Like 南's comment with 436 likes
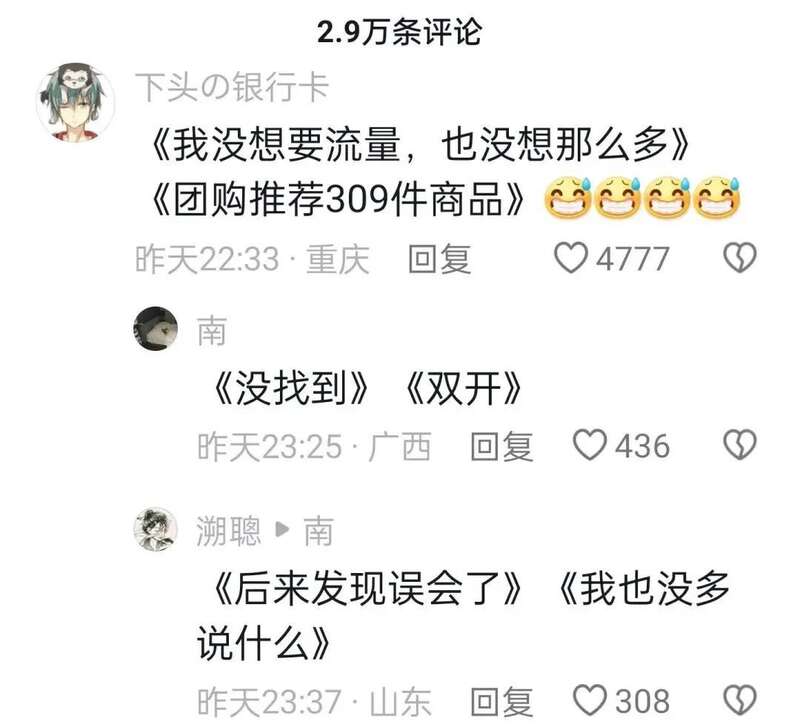The height and width of the screenshot is (727, 800). (590, 445)
